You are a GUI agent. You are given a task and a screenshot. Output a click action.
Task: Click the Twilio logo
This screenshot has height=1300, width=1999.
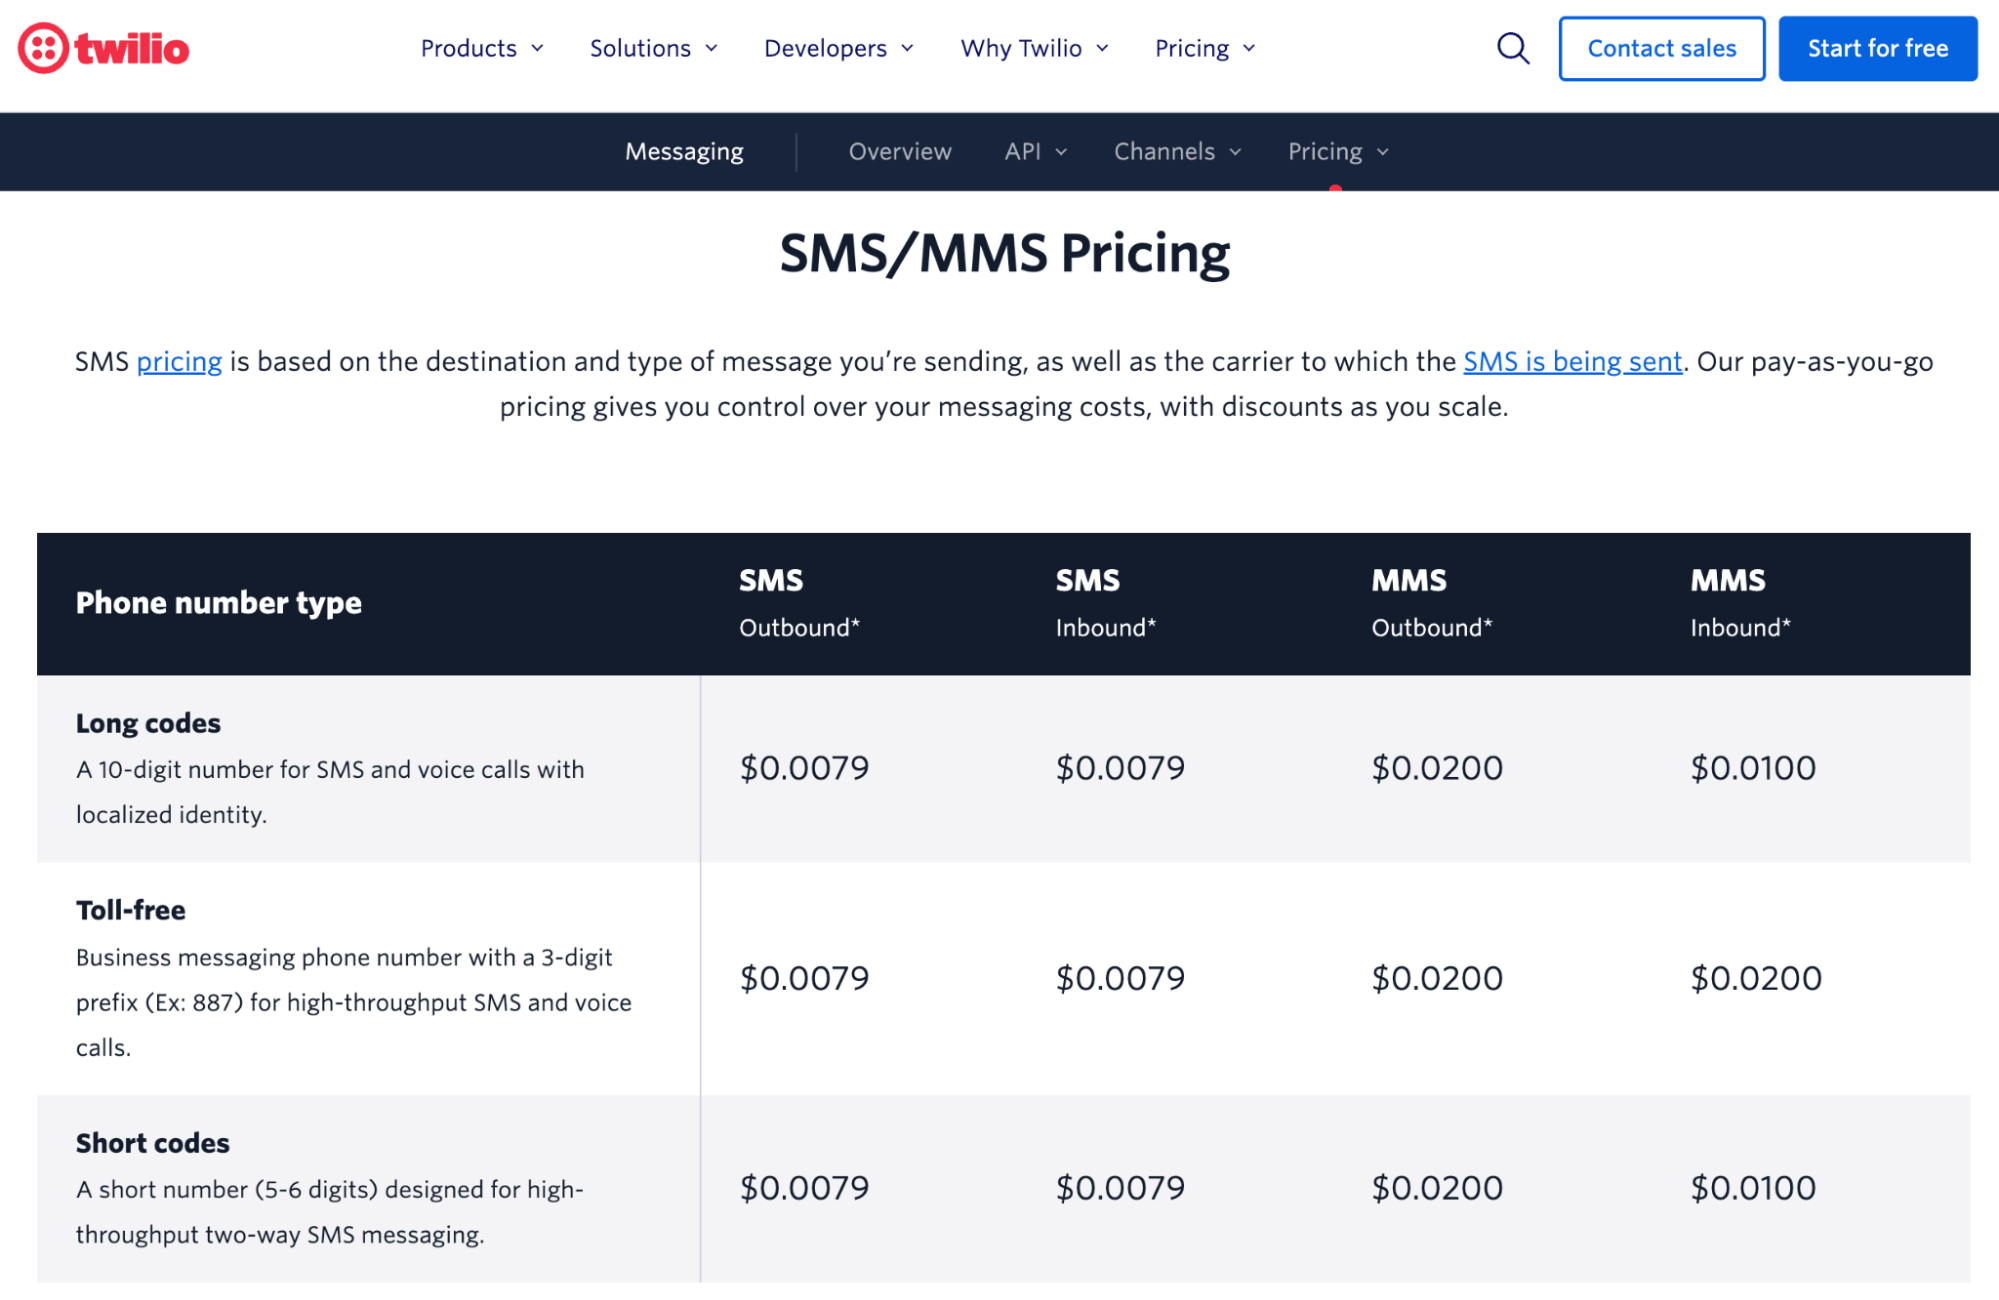coord(102,47)
